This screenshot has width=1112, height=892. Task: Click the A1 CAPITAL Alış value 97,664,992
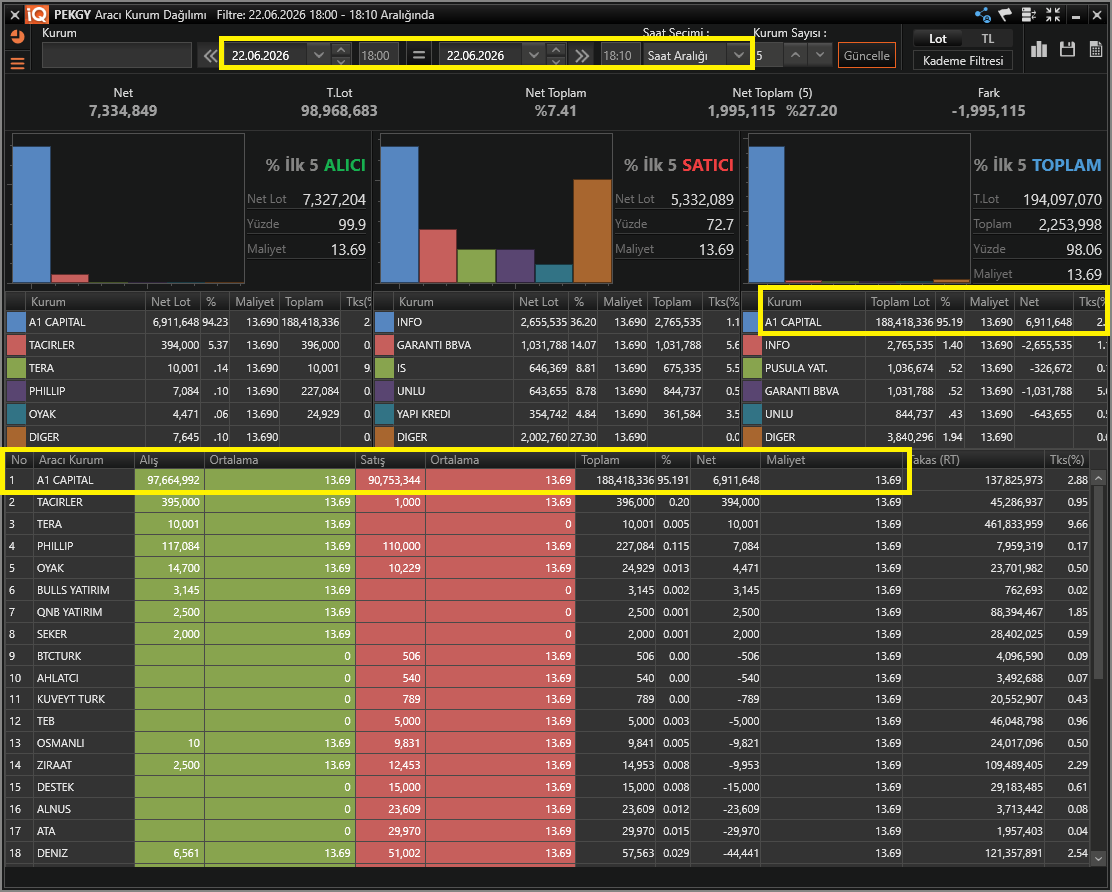click(173, 480)
